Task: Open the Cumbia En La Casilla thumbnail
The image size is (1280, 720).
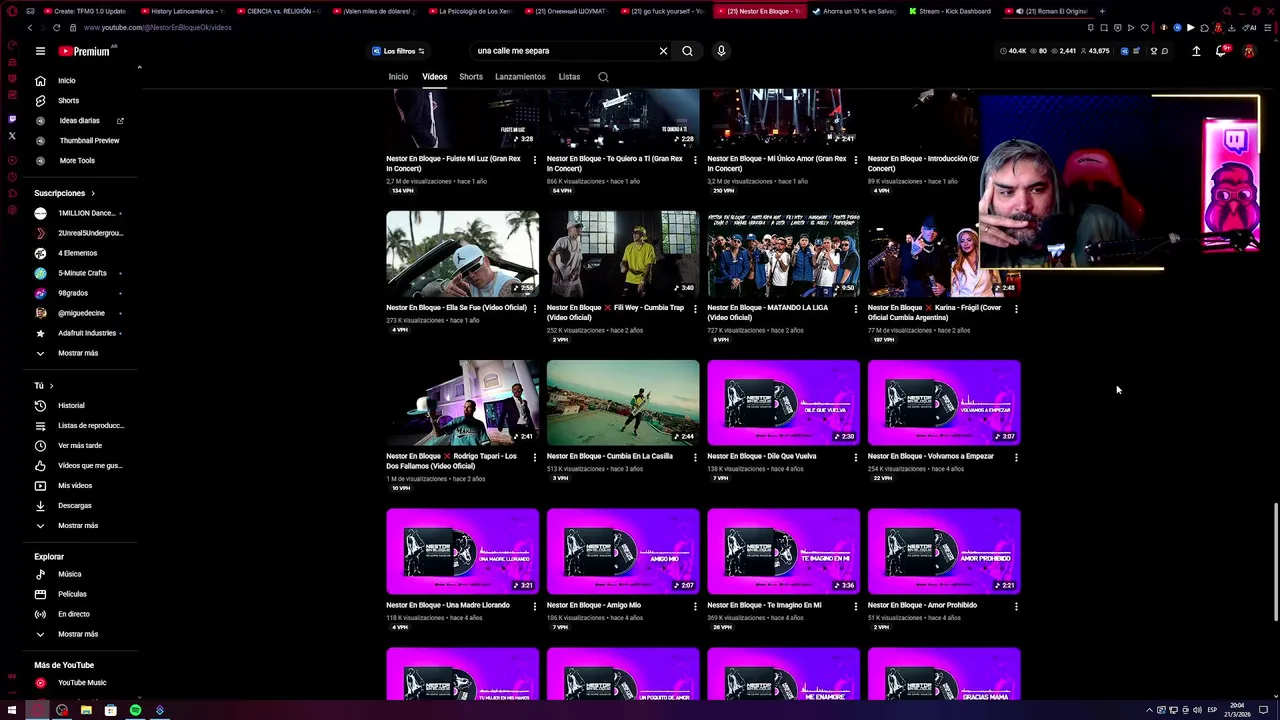Action: tap(623, 403)
